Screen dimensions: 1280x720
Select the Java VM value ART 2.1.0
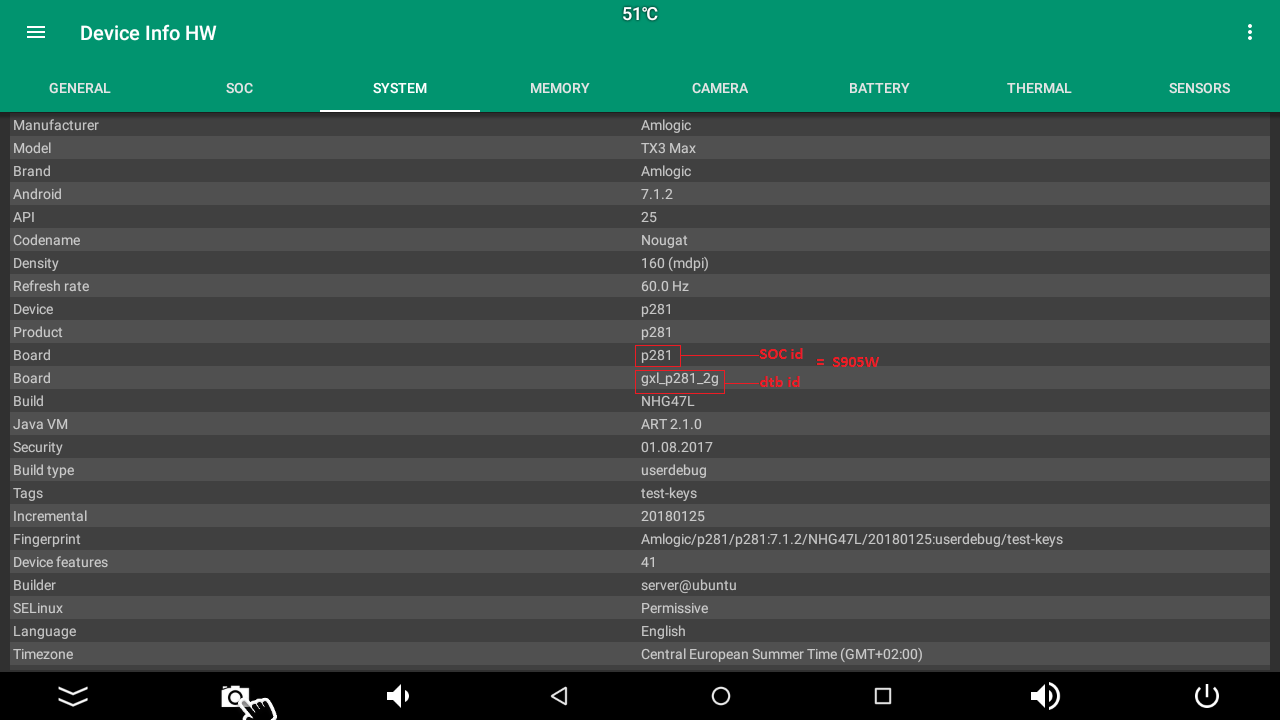tap(671, 424)
